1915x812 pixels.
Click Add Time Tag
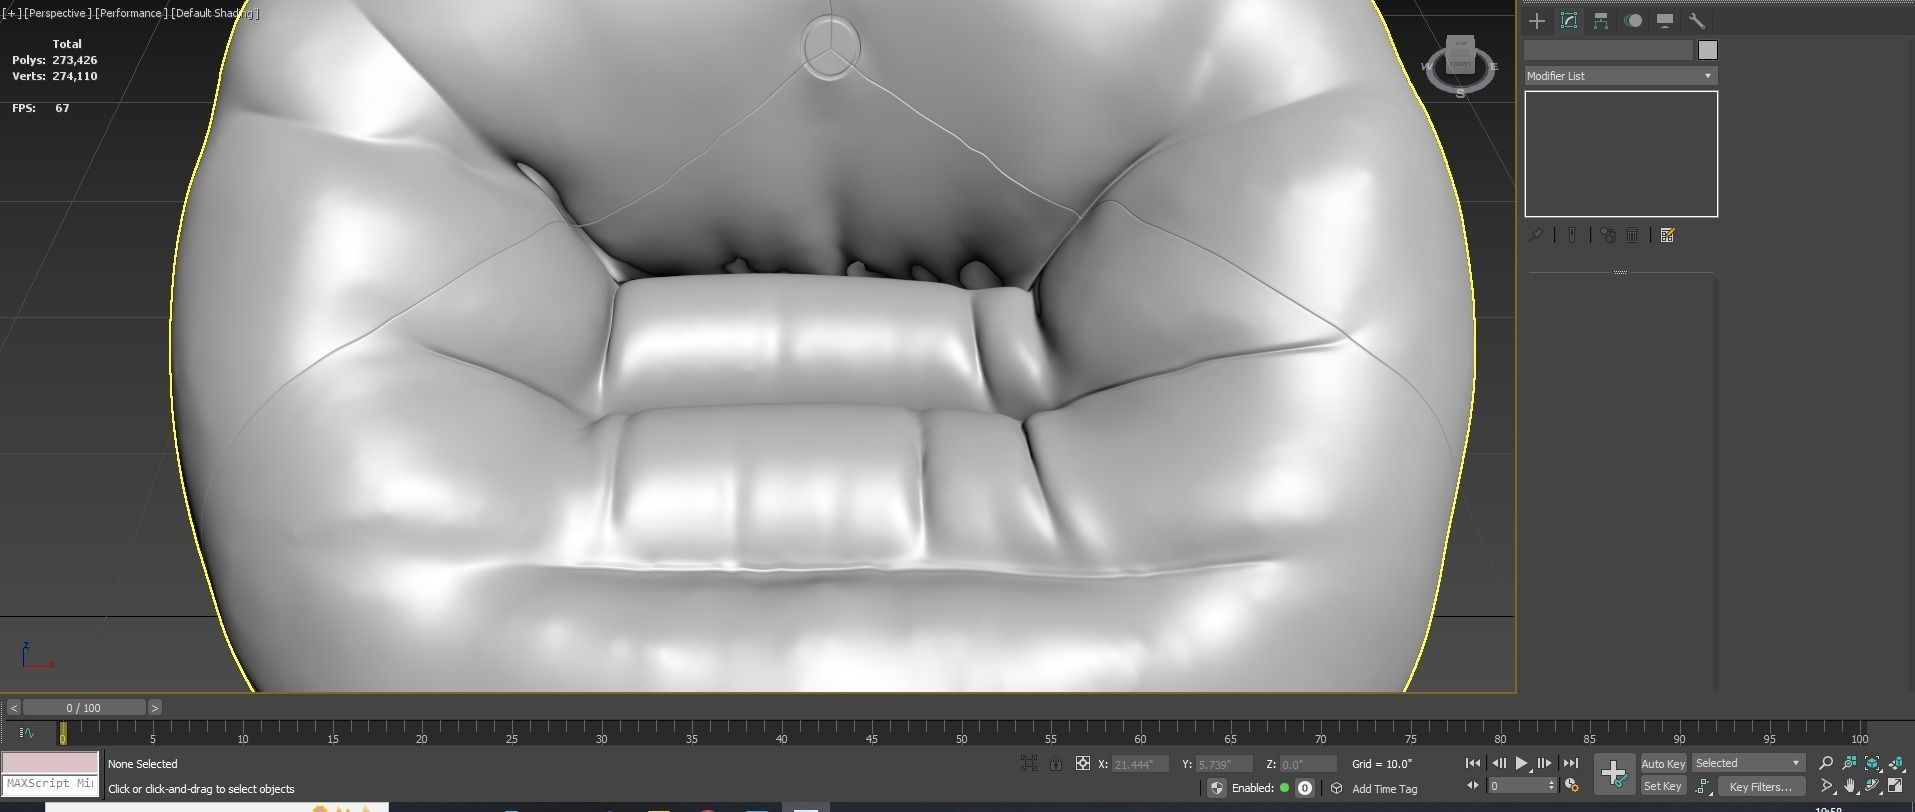(x=1385, y=789)
